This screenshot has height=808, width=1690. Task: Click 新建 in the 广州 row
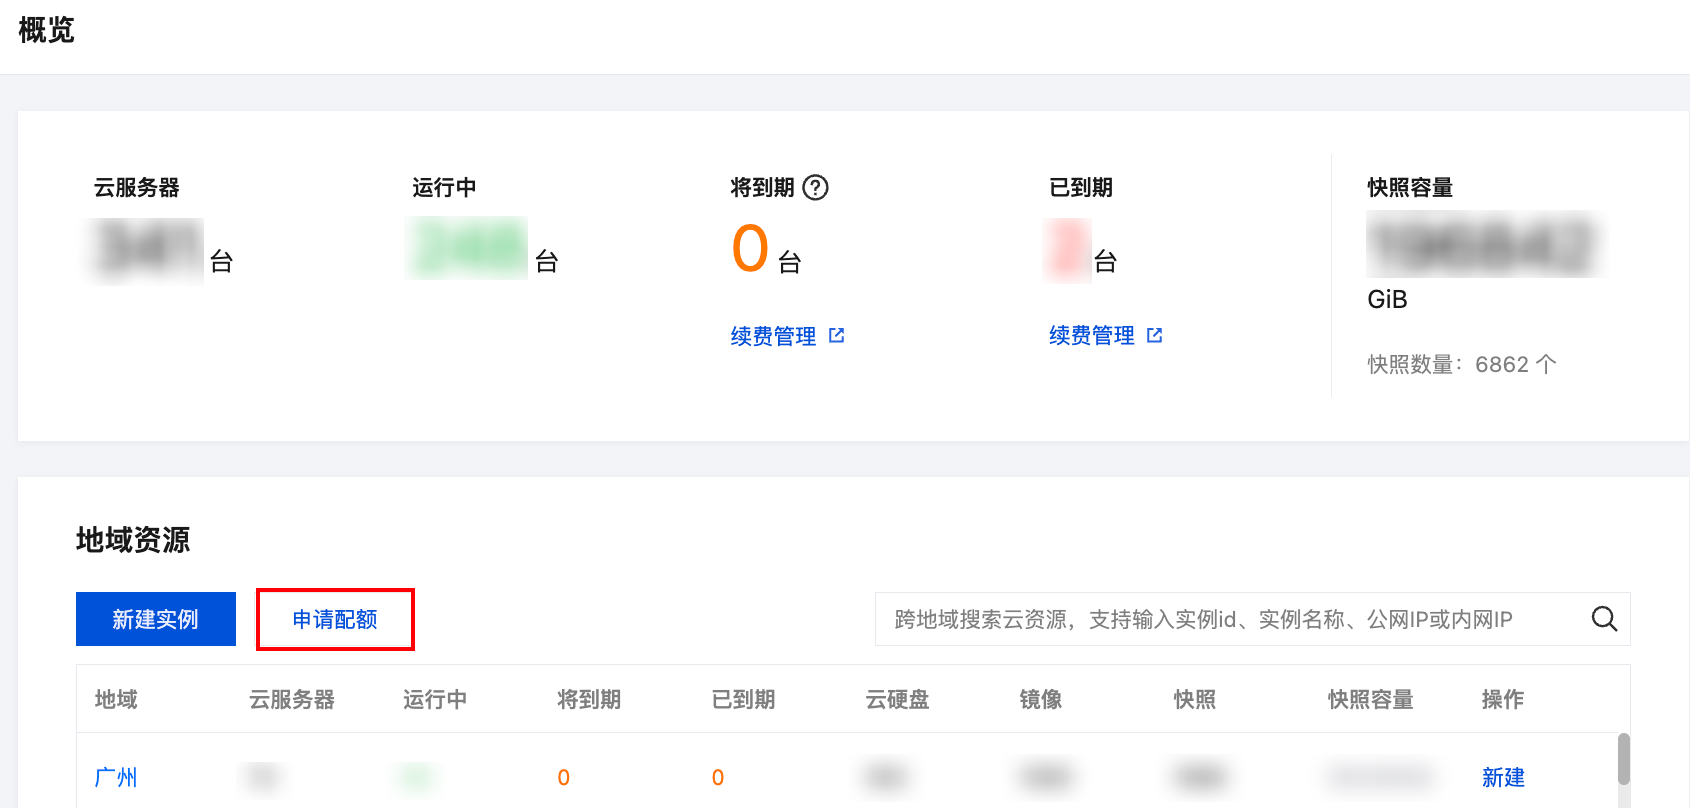tap(1502, 777)
